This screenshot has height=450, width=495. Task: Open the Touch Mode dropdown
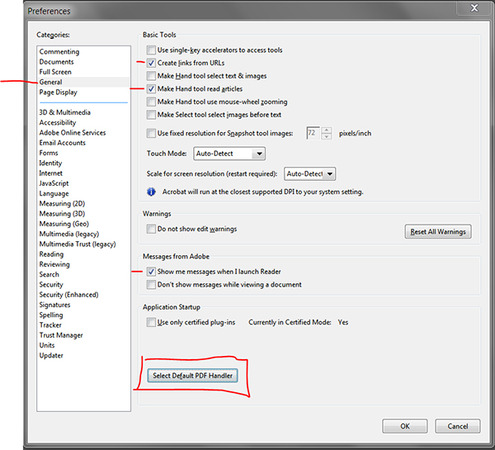pyautogui.click(x=229, y=154)
